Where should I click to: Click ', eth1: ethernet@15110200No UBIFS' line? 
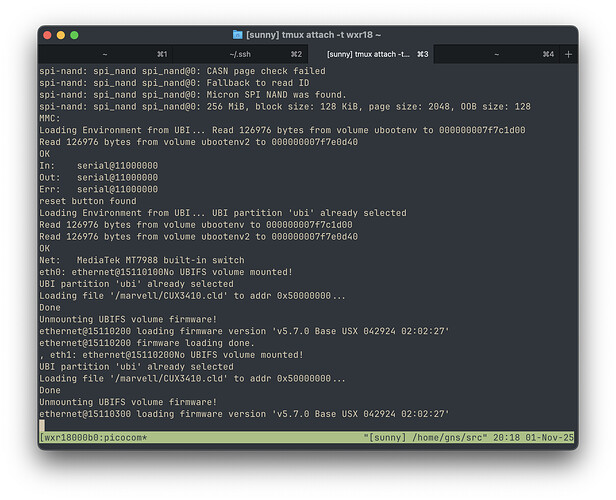171,355
